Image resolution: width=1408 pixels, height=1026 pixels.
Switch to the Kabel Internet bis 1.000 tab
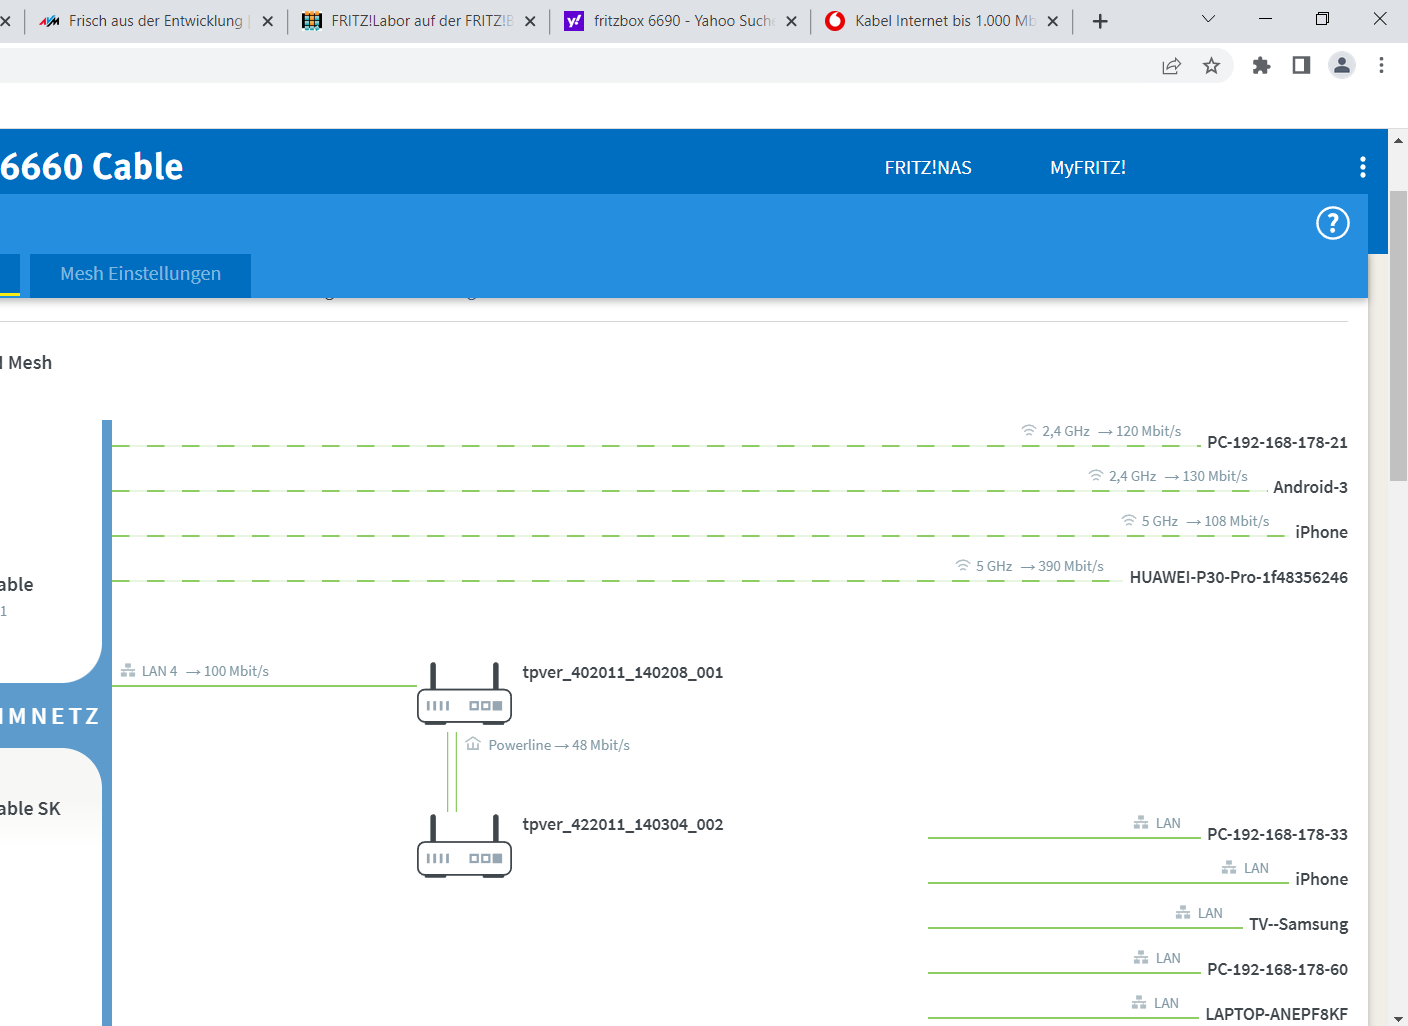pos(940,21)
